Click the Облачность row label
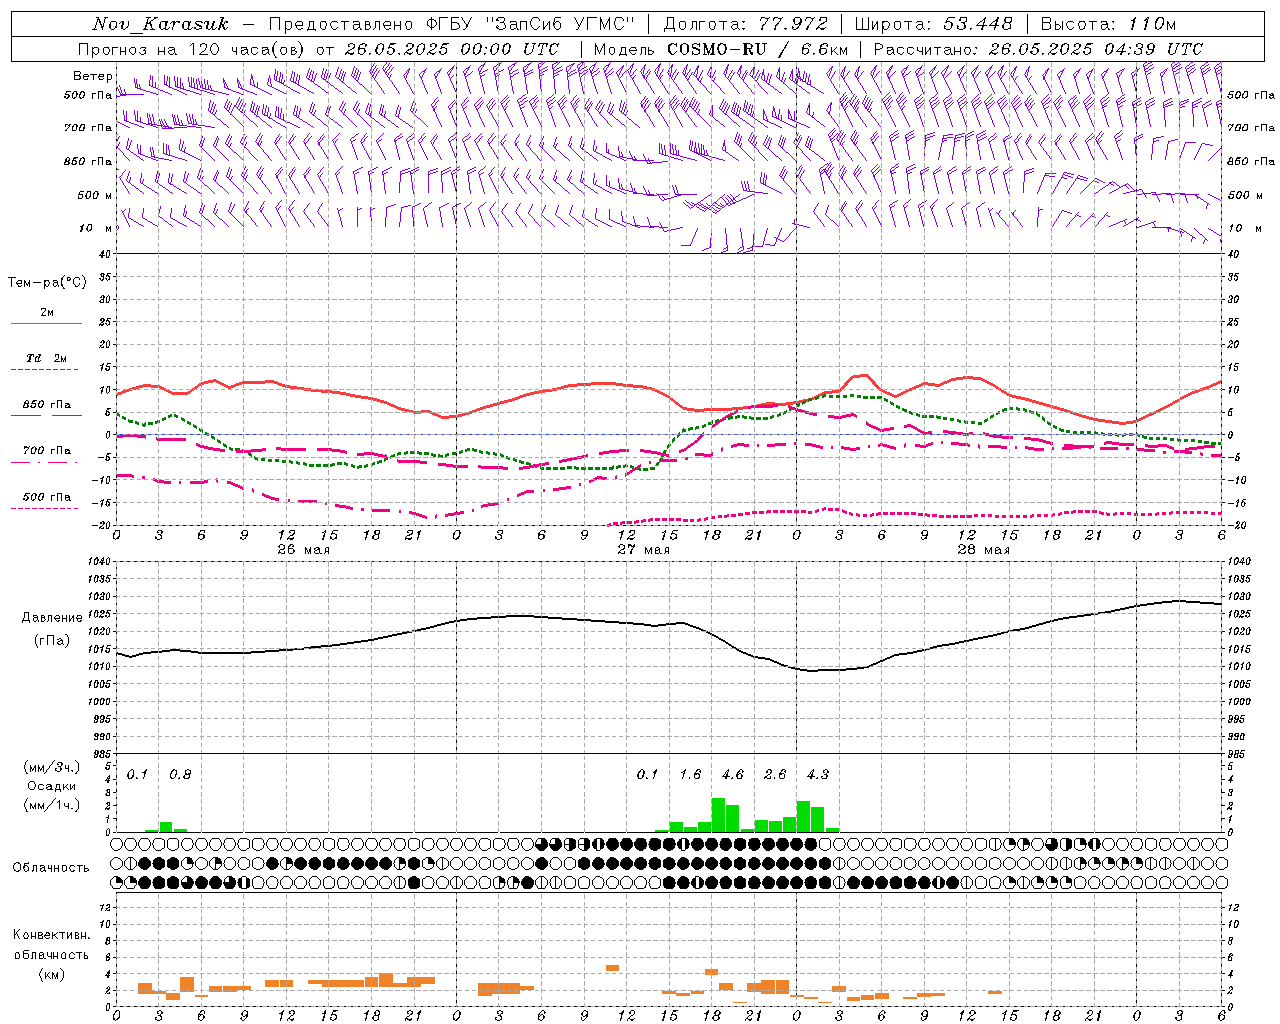This screenshot has width=1280, height=1024. (x=51, y=867)
